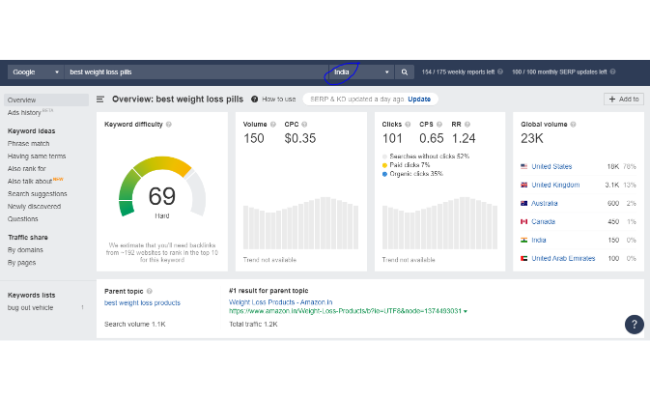Click info icon beside Keyword difficulty

169,124
